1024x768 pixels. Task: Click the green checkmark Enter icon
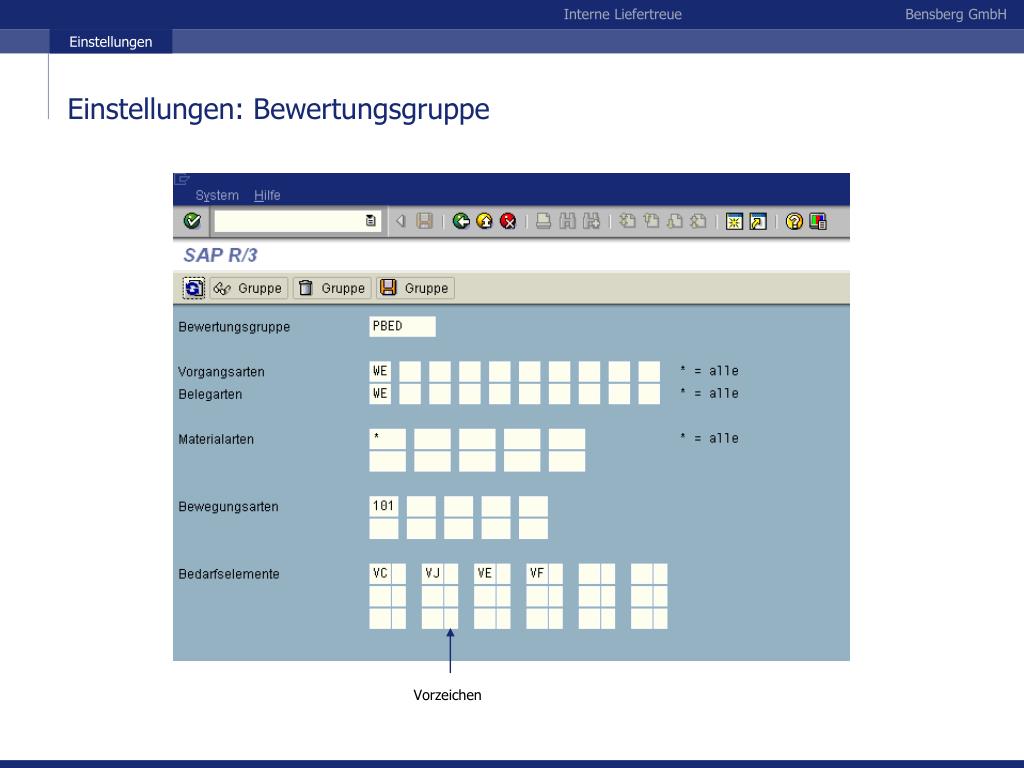192,221
